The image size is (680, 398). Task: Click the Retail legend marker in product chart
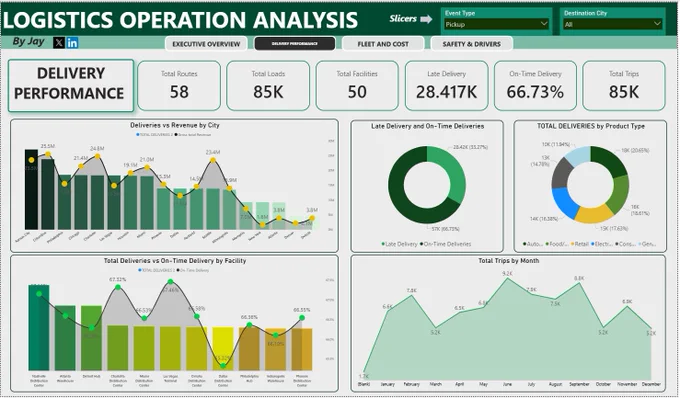(x=572, y=244)
